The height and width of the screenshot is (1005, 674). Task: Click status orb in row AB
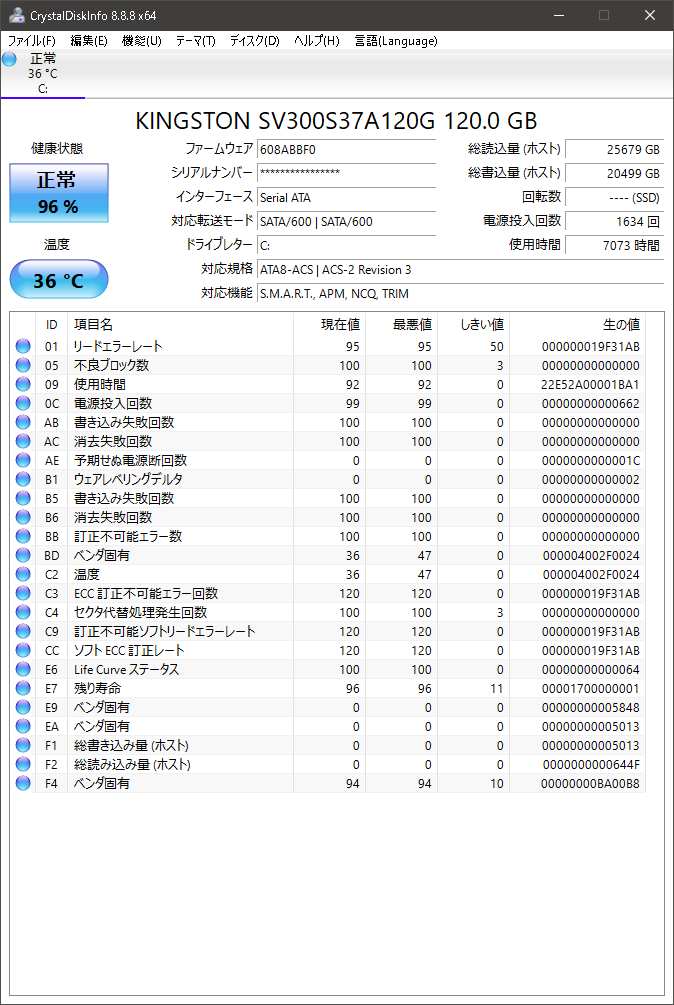tap(23, 422)
